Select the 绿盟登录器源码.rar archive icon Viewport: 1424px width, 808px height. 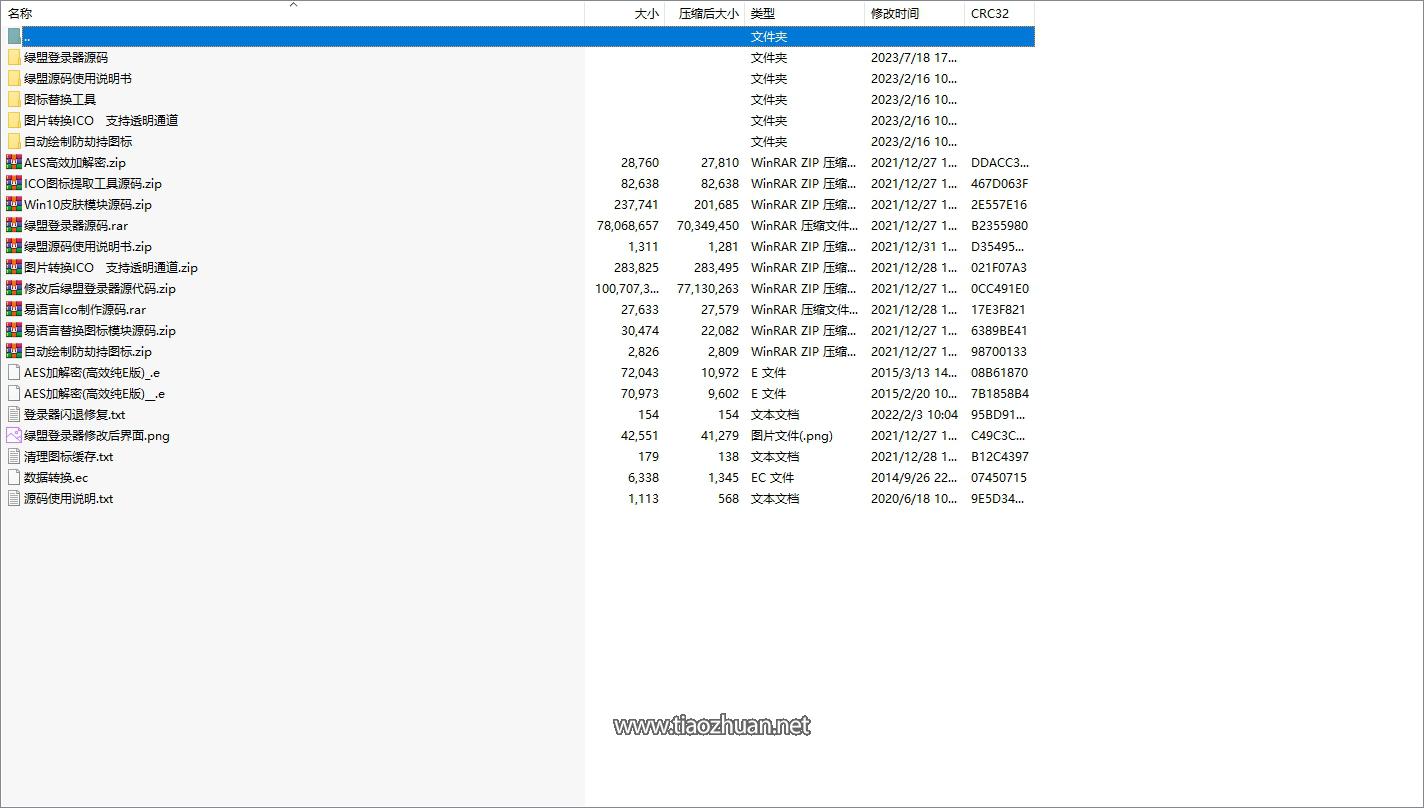pos(13,225)
